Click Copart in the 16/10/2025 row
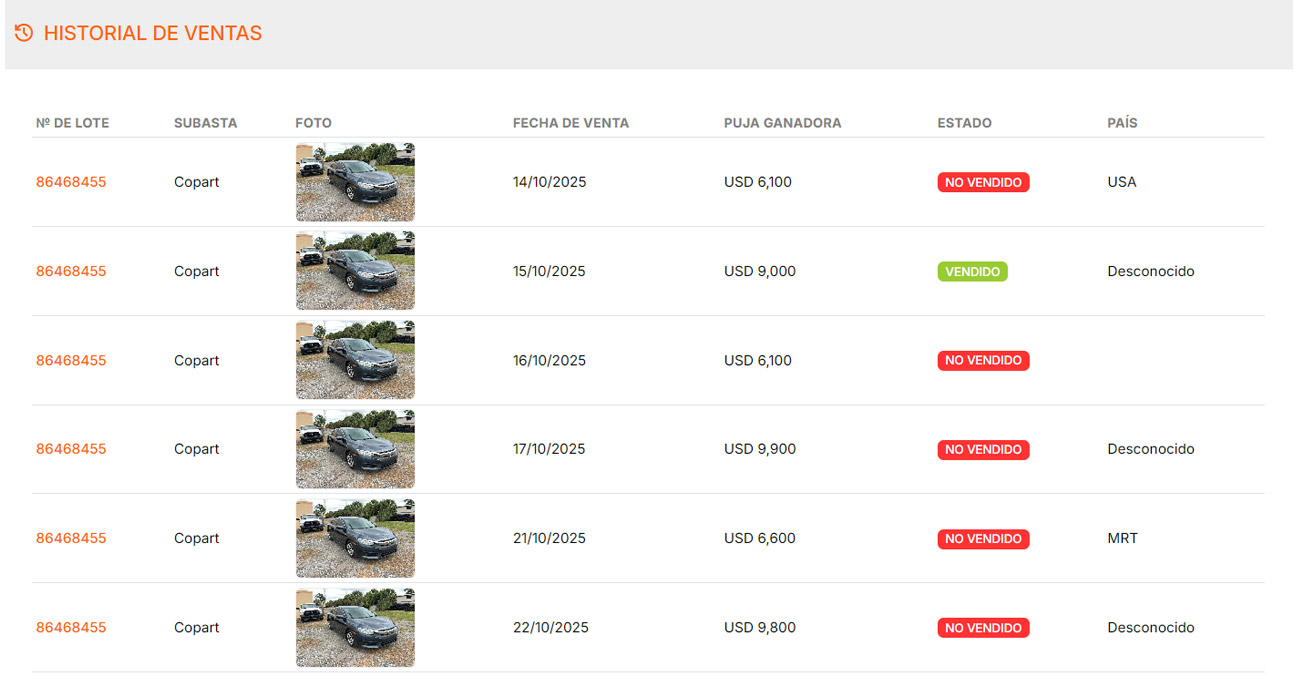 tap(197, 360)
